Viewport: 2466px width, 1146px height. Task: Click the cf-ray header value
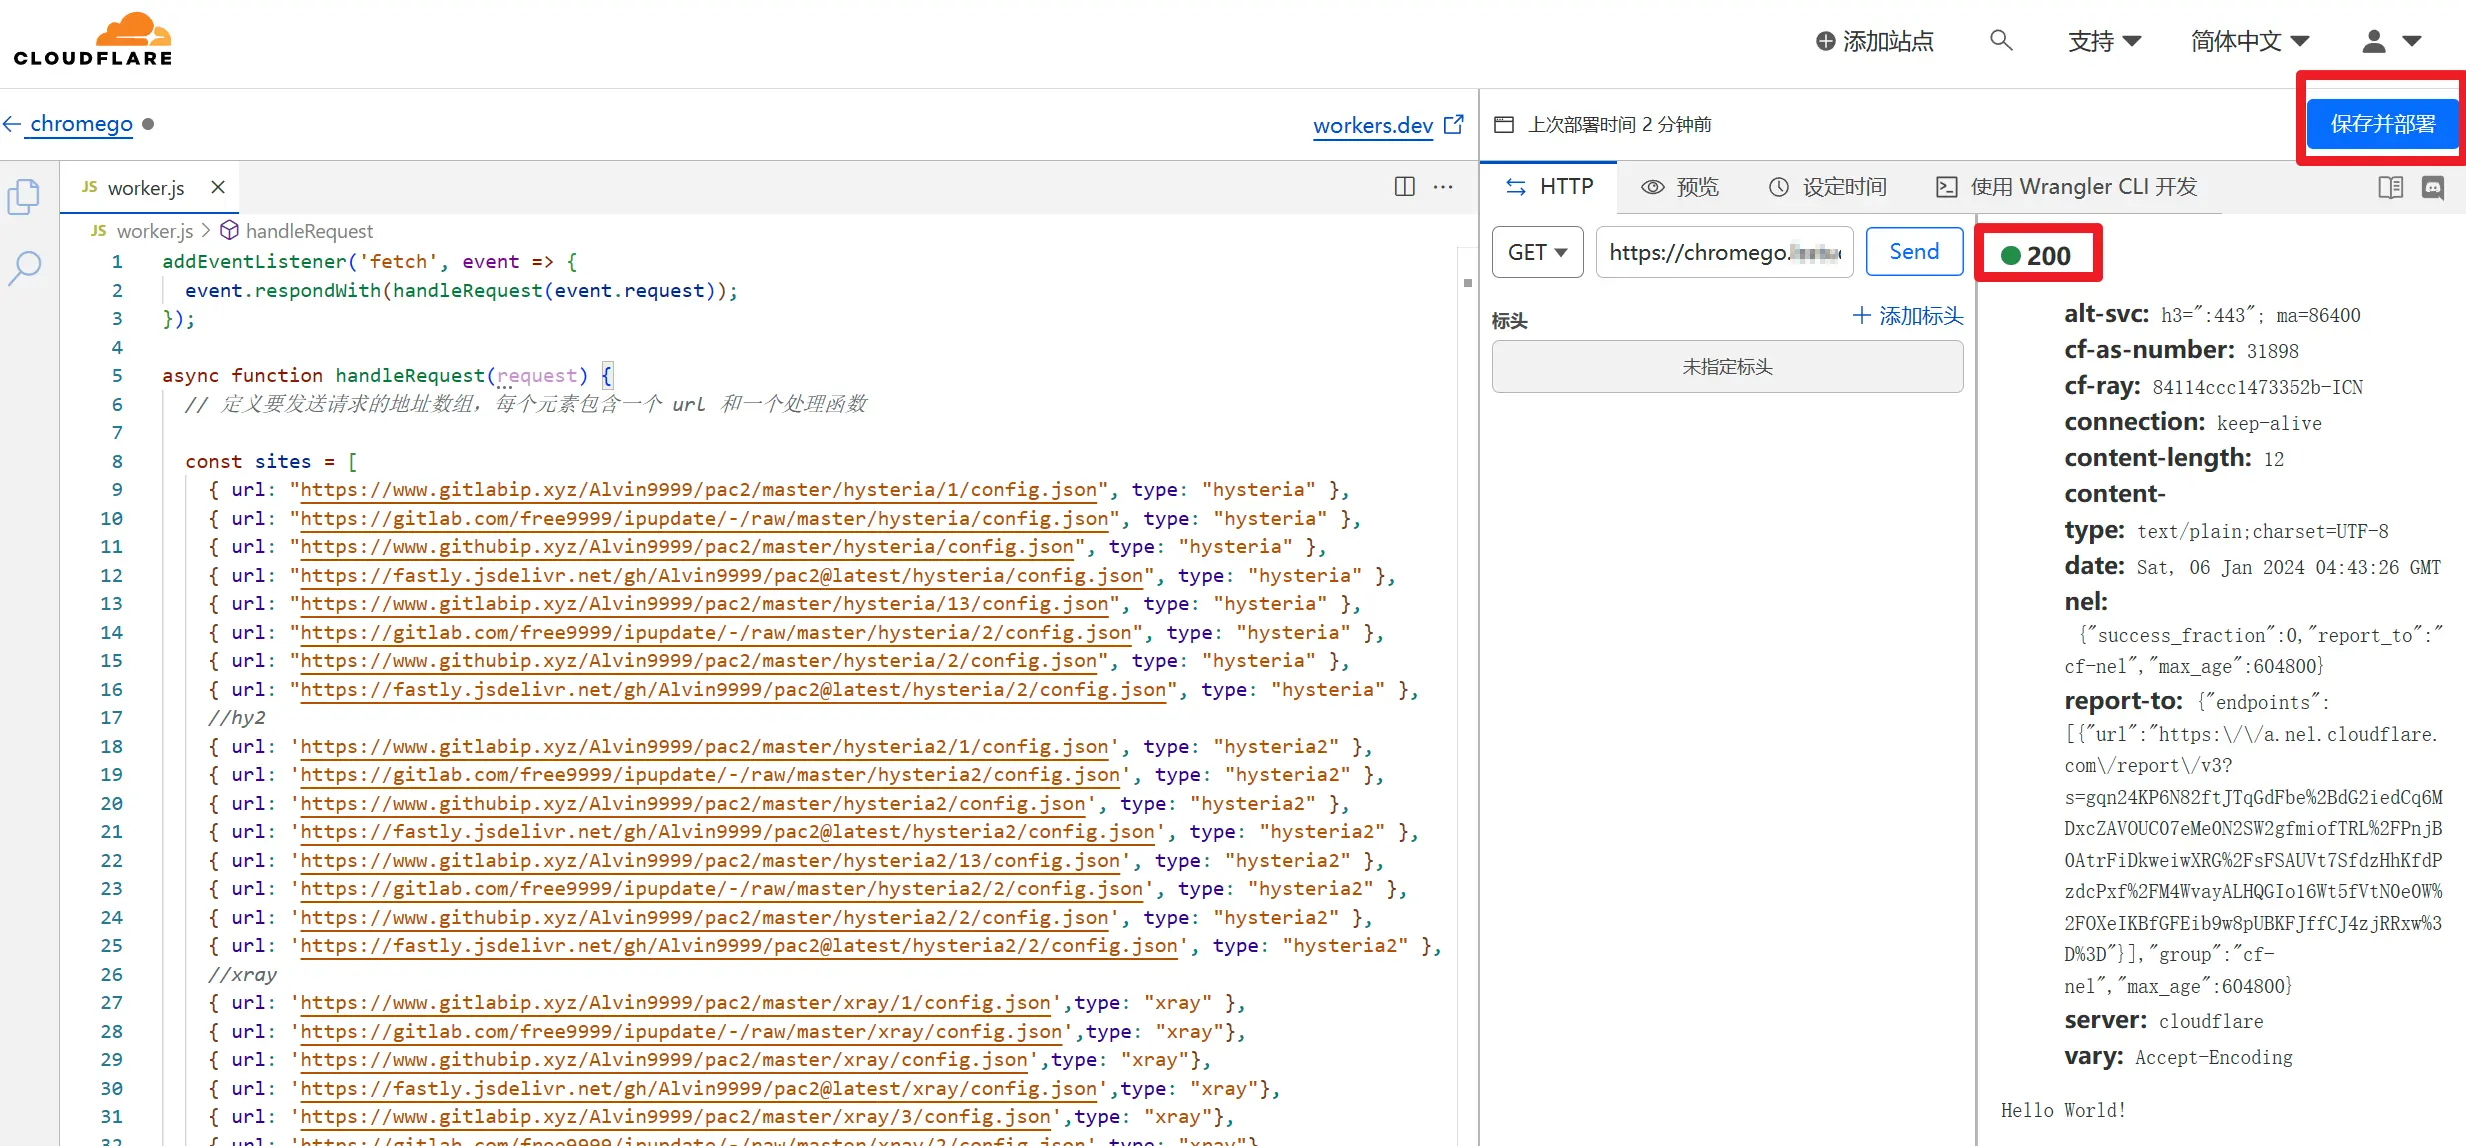point(2257,387)
